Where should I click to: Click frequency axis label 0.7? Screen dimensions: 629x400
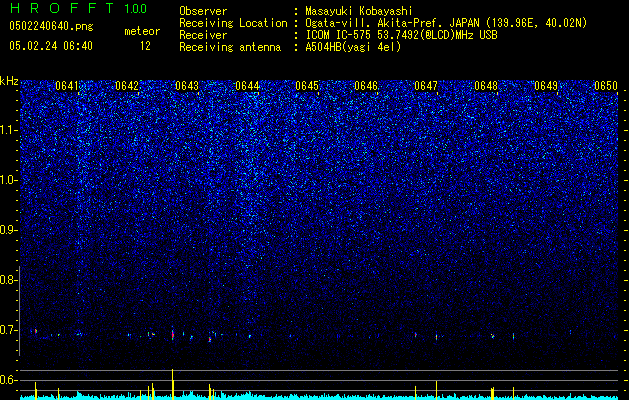[8, 330]
